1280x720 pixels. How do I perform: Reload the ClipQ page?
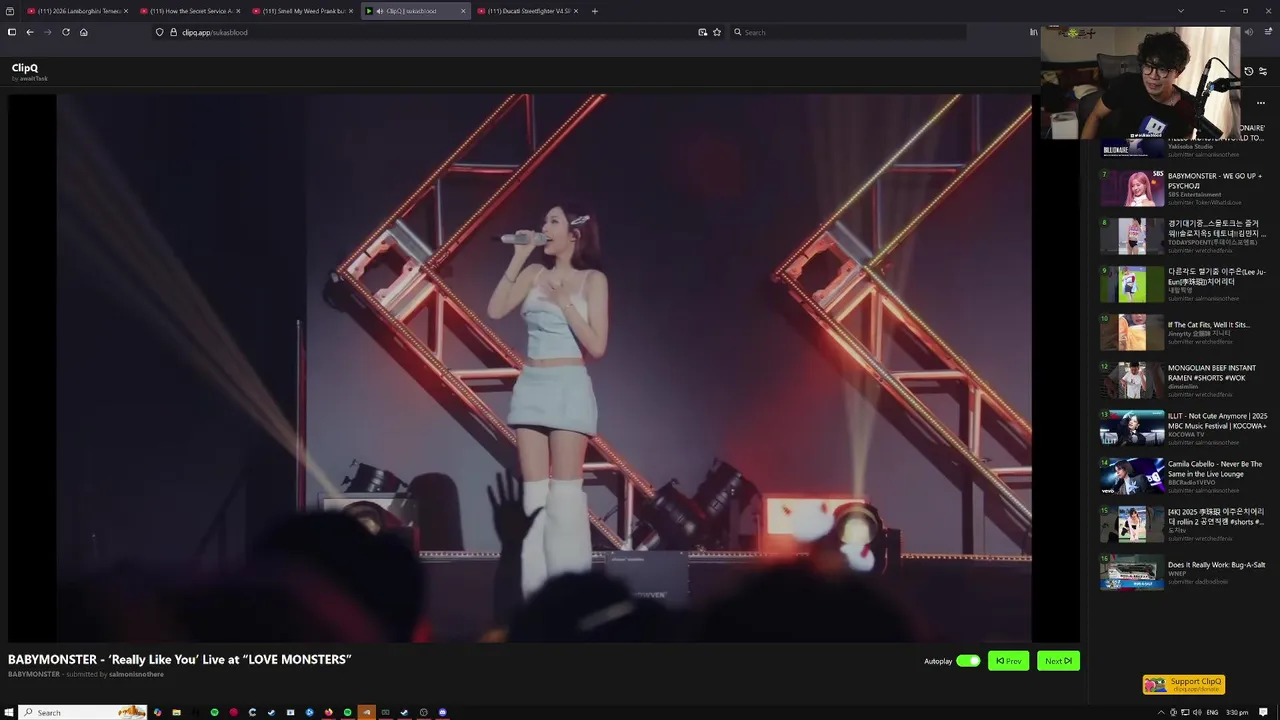pos(66,32)
